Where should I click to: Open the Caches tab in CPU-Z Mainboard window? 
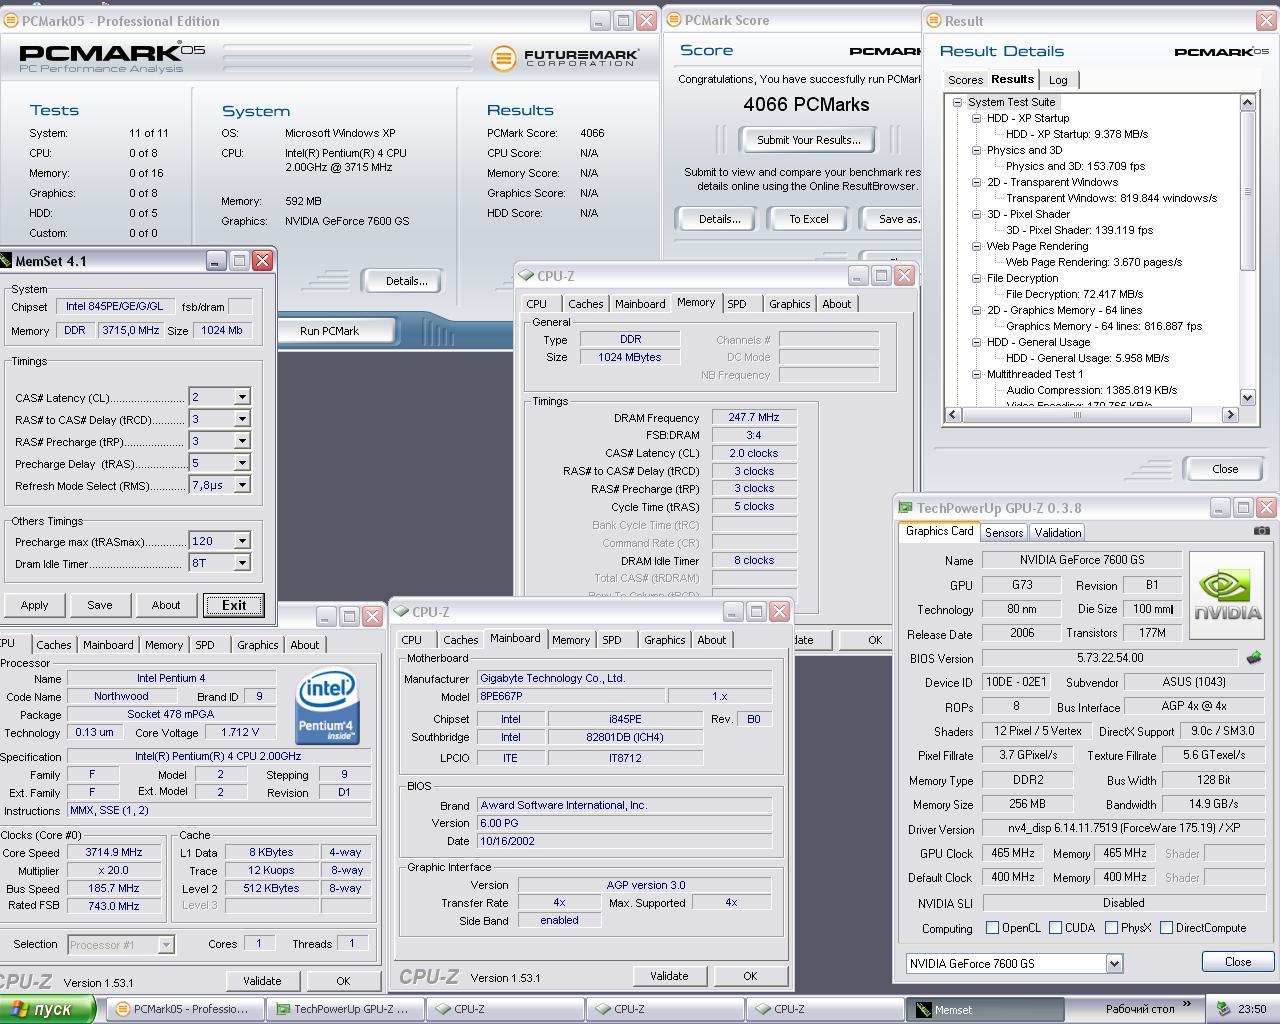click(460, 640)
